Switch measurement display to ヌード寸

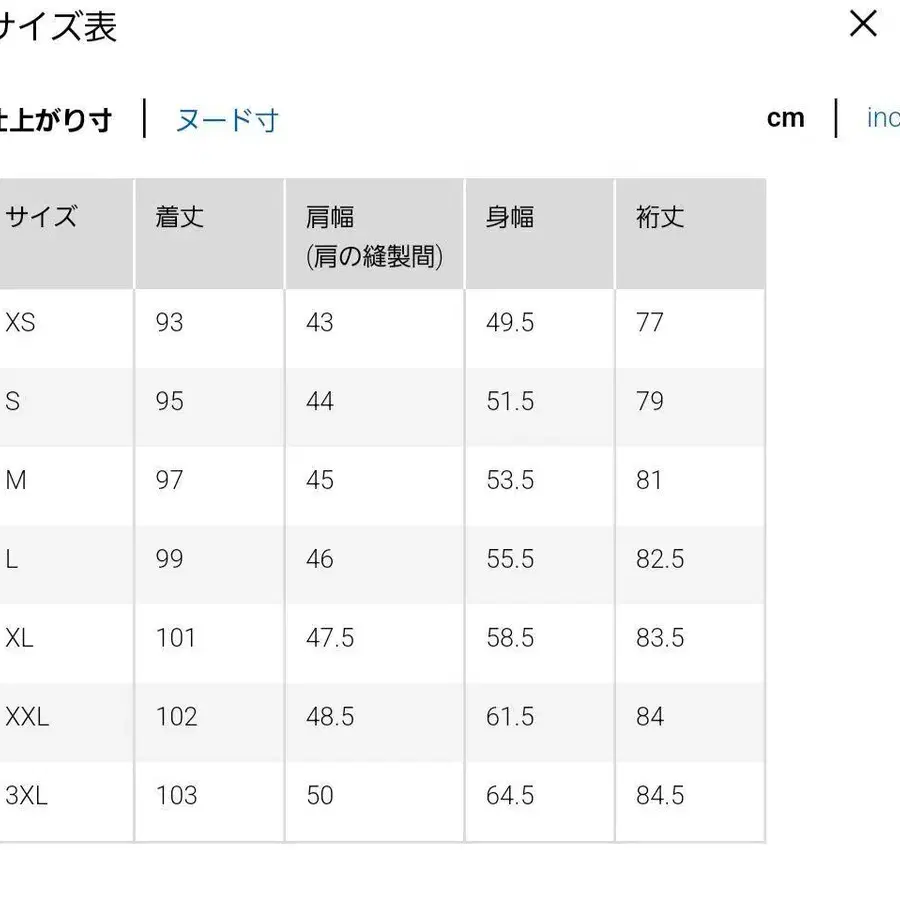point(226,119)
